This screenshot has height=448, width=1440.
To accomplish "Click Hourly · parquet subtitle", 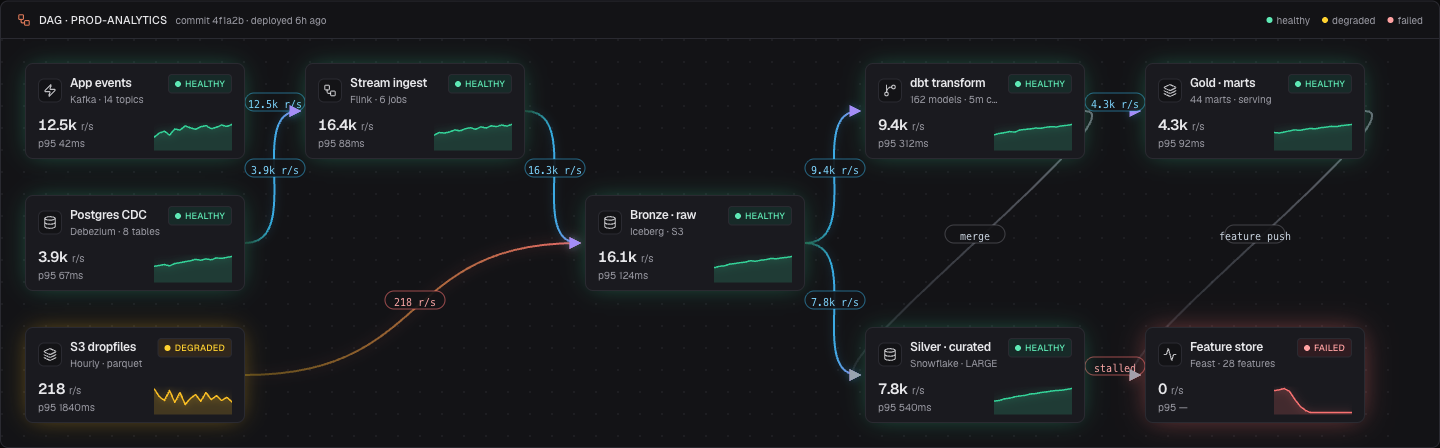I will [x=104, y=362].
